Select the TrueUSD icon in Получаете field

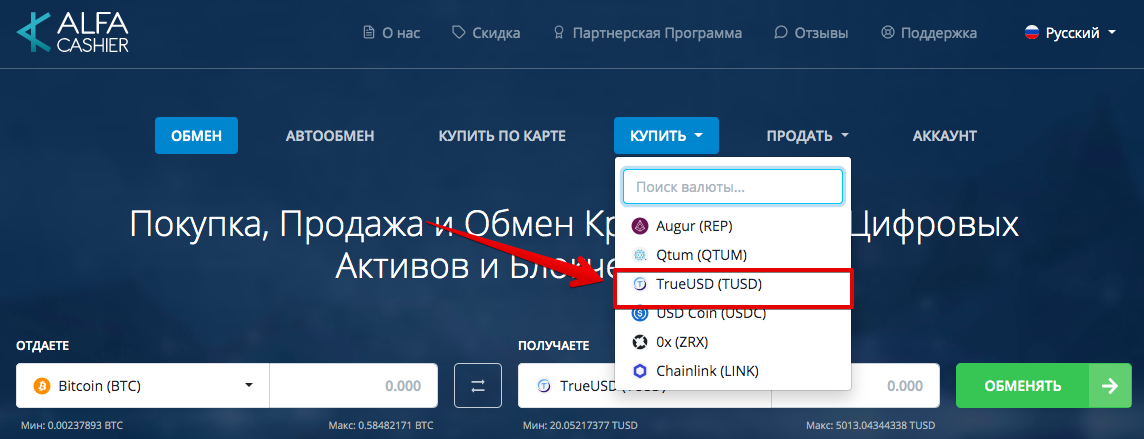544,386
